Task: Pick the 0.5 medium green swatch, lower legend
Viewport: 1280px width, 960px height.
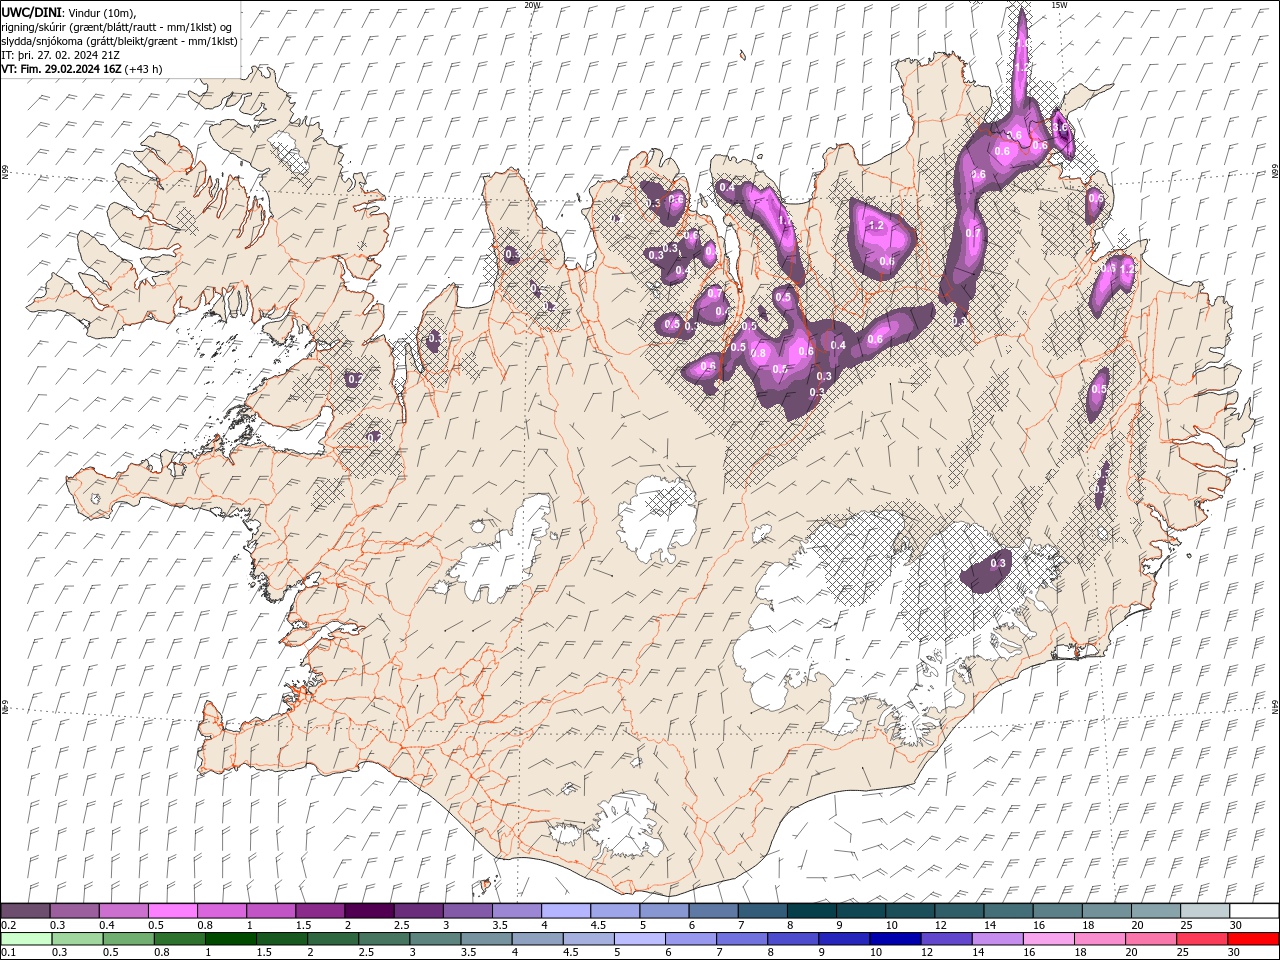Action: 128,939
